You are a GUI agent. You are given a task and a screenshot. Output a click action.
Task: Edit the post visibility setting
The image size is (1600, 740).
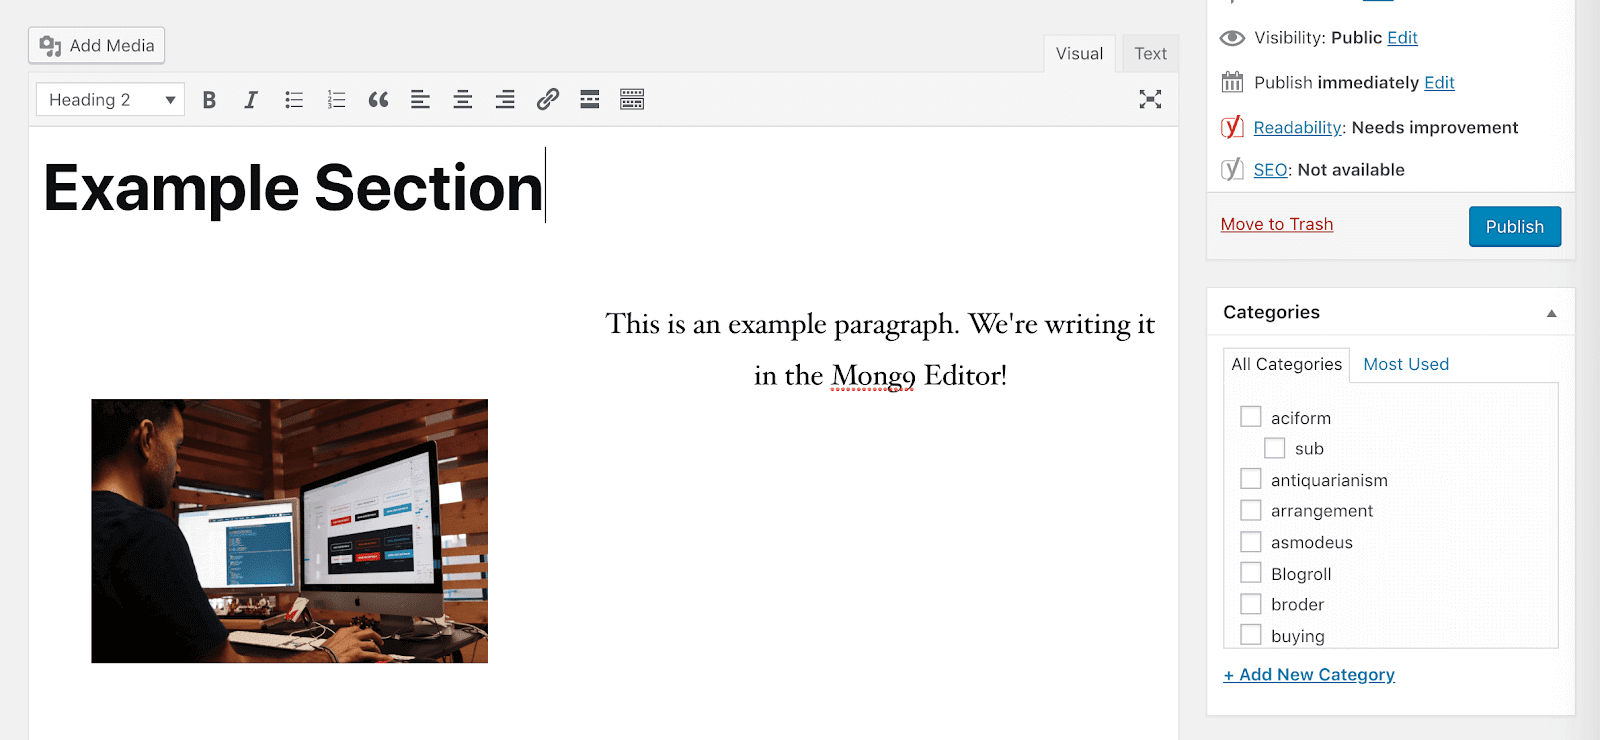tap(1402, 38)
